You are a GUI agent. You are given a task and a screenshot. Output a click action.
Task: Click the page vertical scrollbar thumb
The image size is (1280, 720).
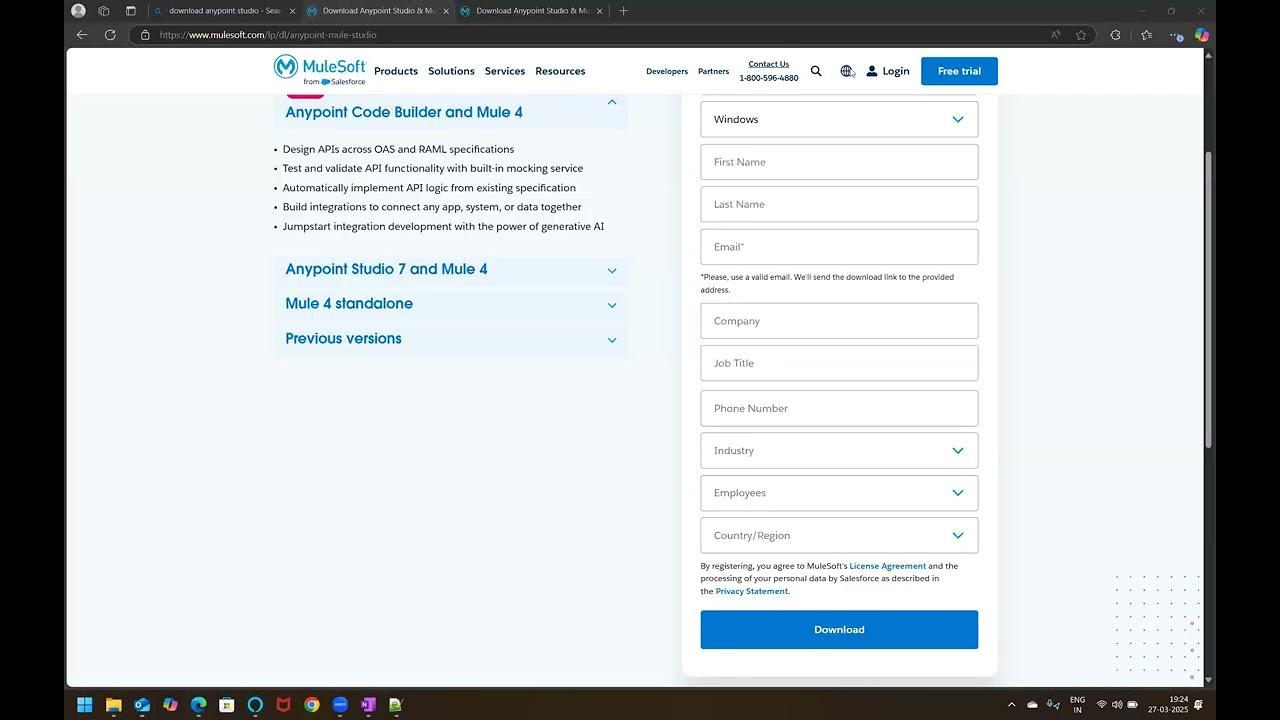click(1208, 300)
